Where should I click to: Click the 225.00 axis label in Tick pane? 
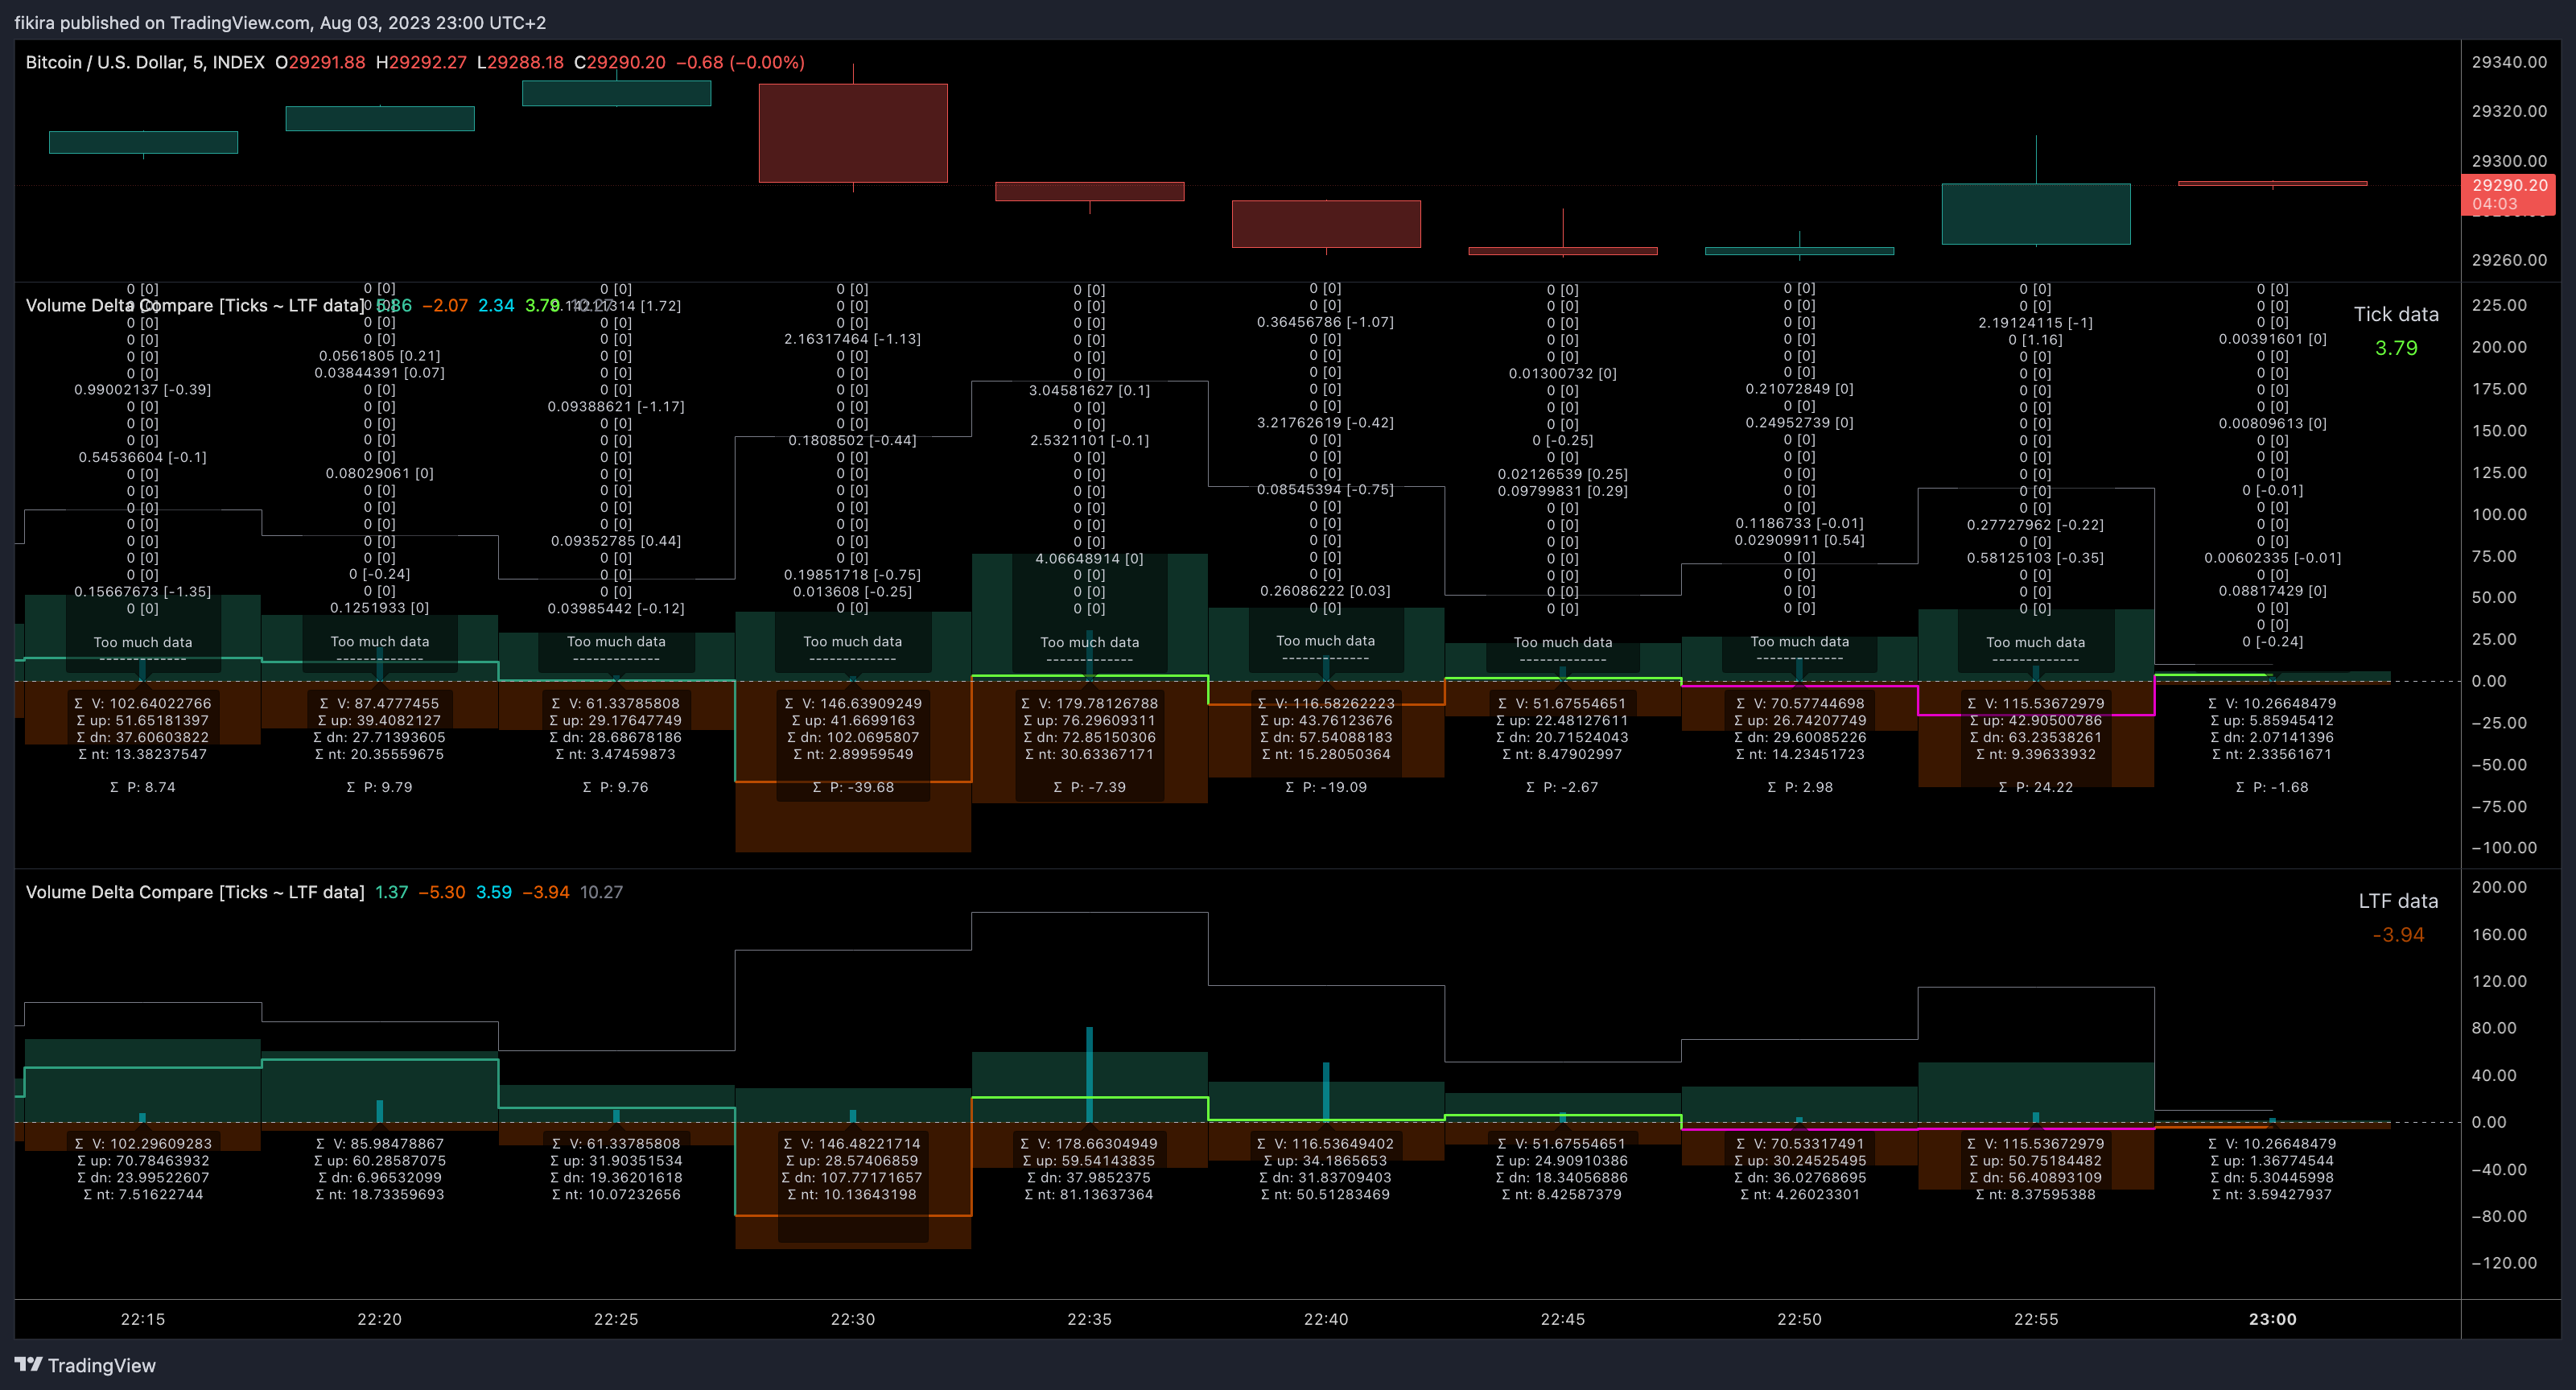pyautogui.click(x=2499, y=305)
